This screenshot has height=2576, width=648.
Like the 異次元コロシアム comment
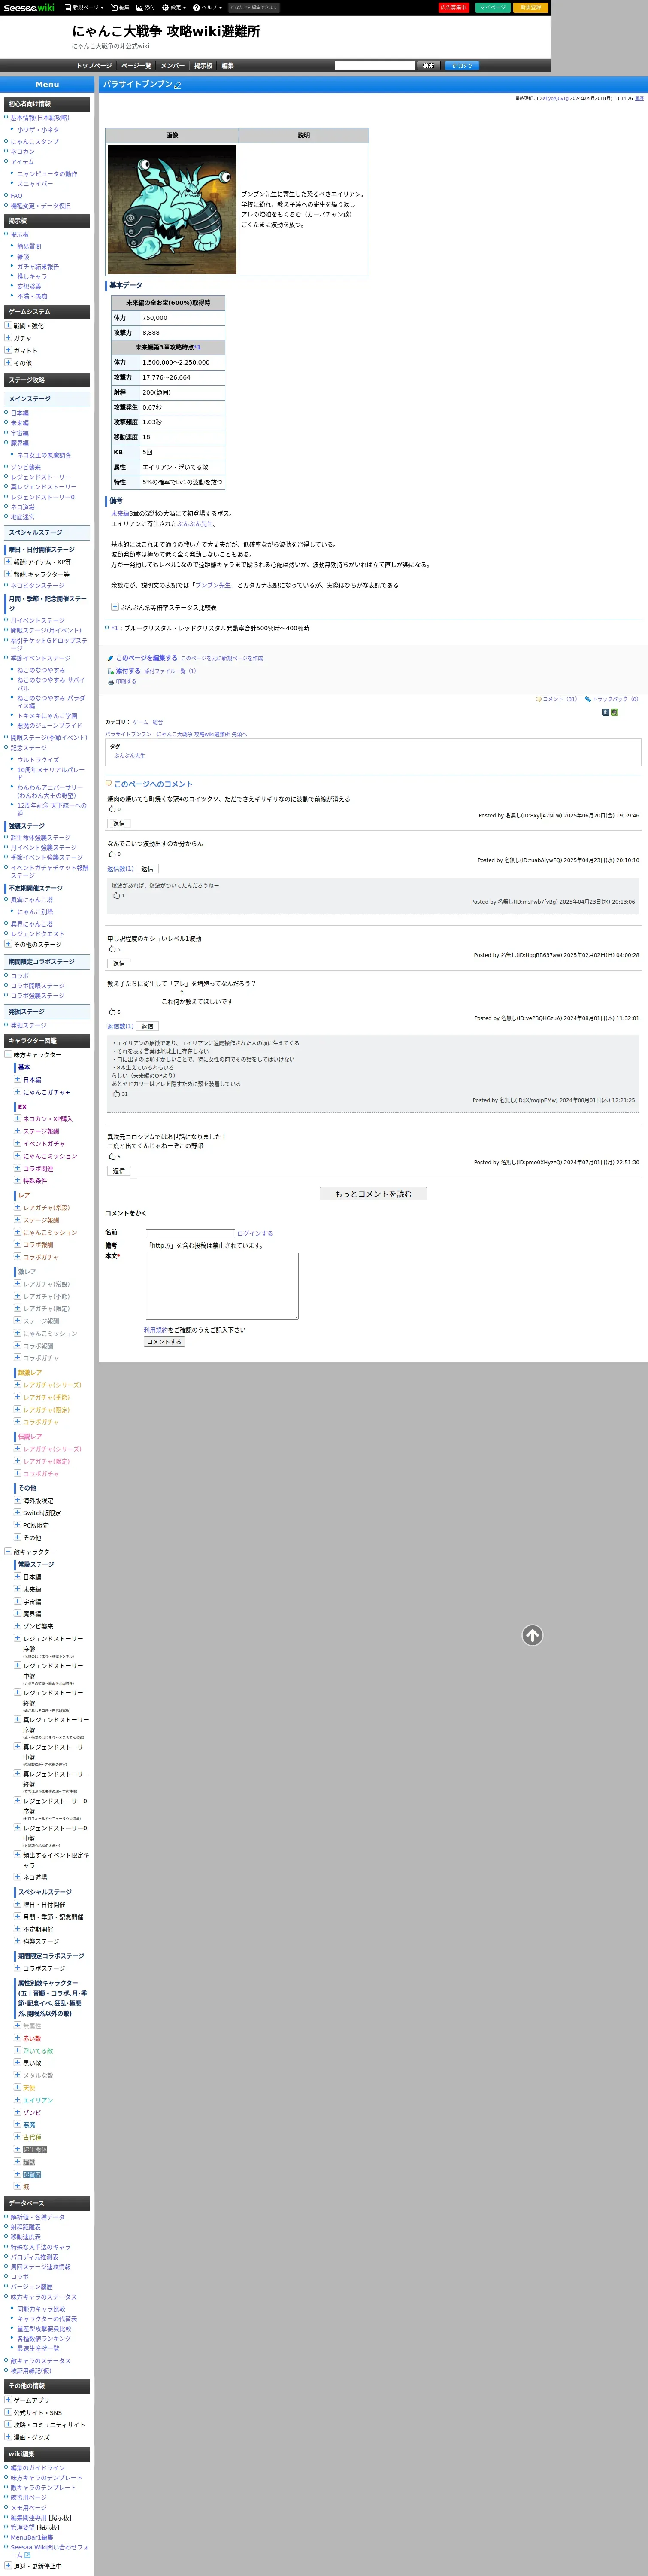(112, 1157)
